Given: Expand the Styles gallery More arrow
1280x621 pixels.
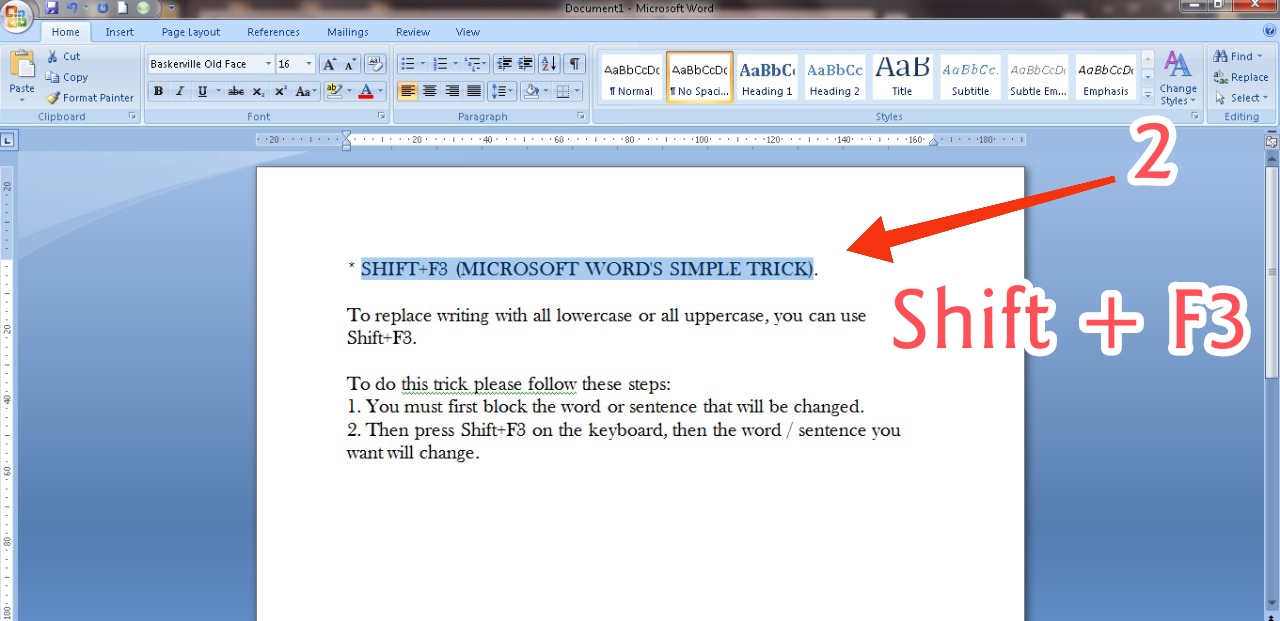Looking at the screenshot, I should [1148, 95].
